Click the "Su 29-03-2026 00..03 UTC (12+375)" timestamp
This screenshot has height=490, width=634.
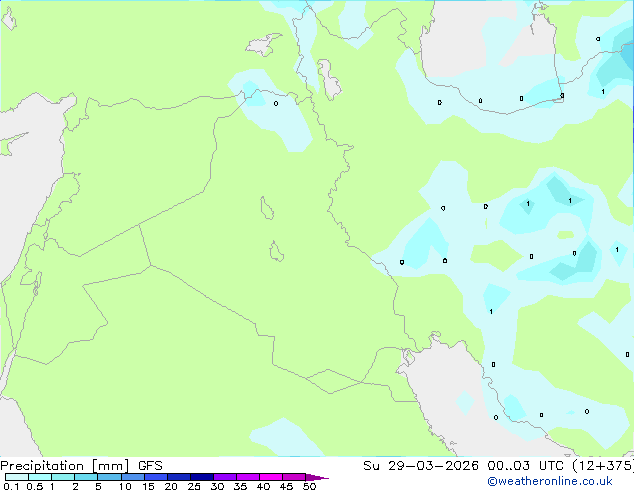coord(498,466)
